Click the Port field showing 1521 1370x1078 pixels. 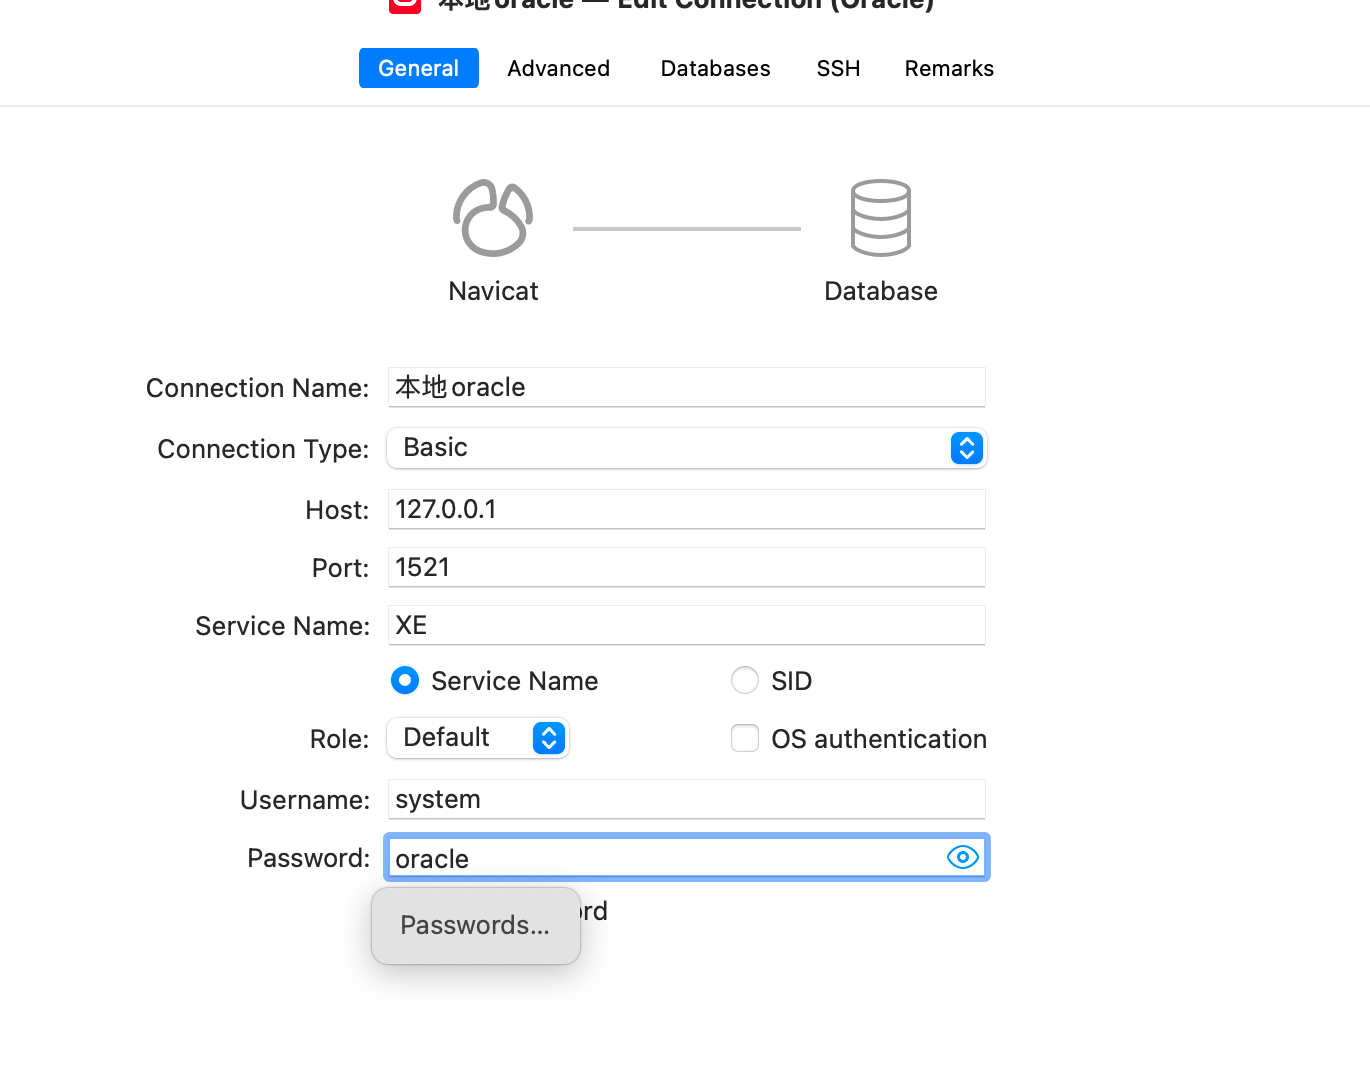click(686, 567)
